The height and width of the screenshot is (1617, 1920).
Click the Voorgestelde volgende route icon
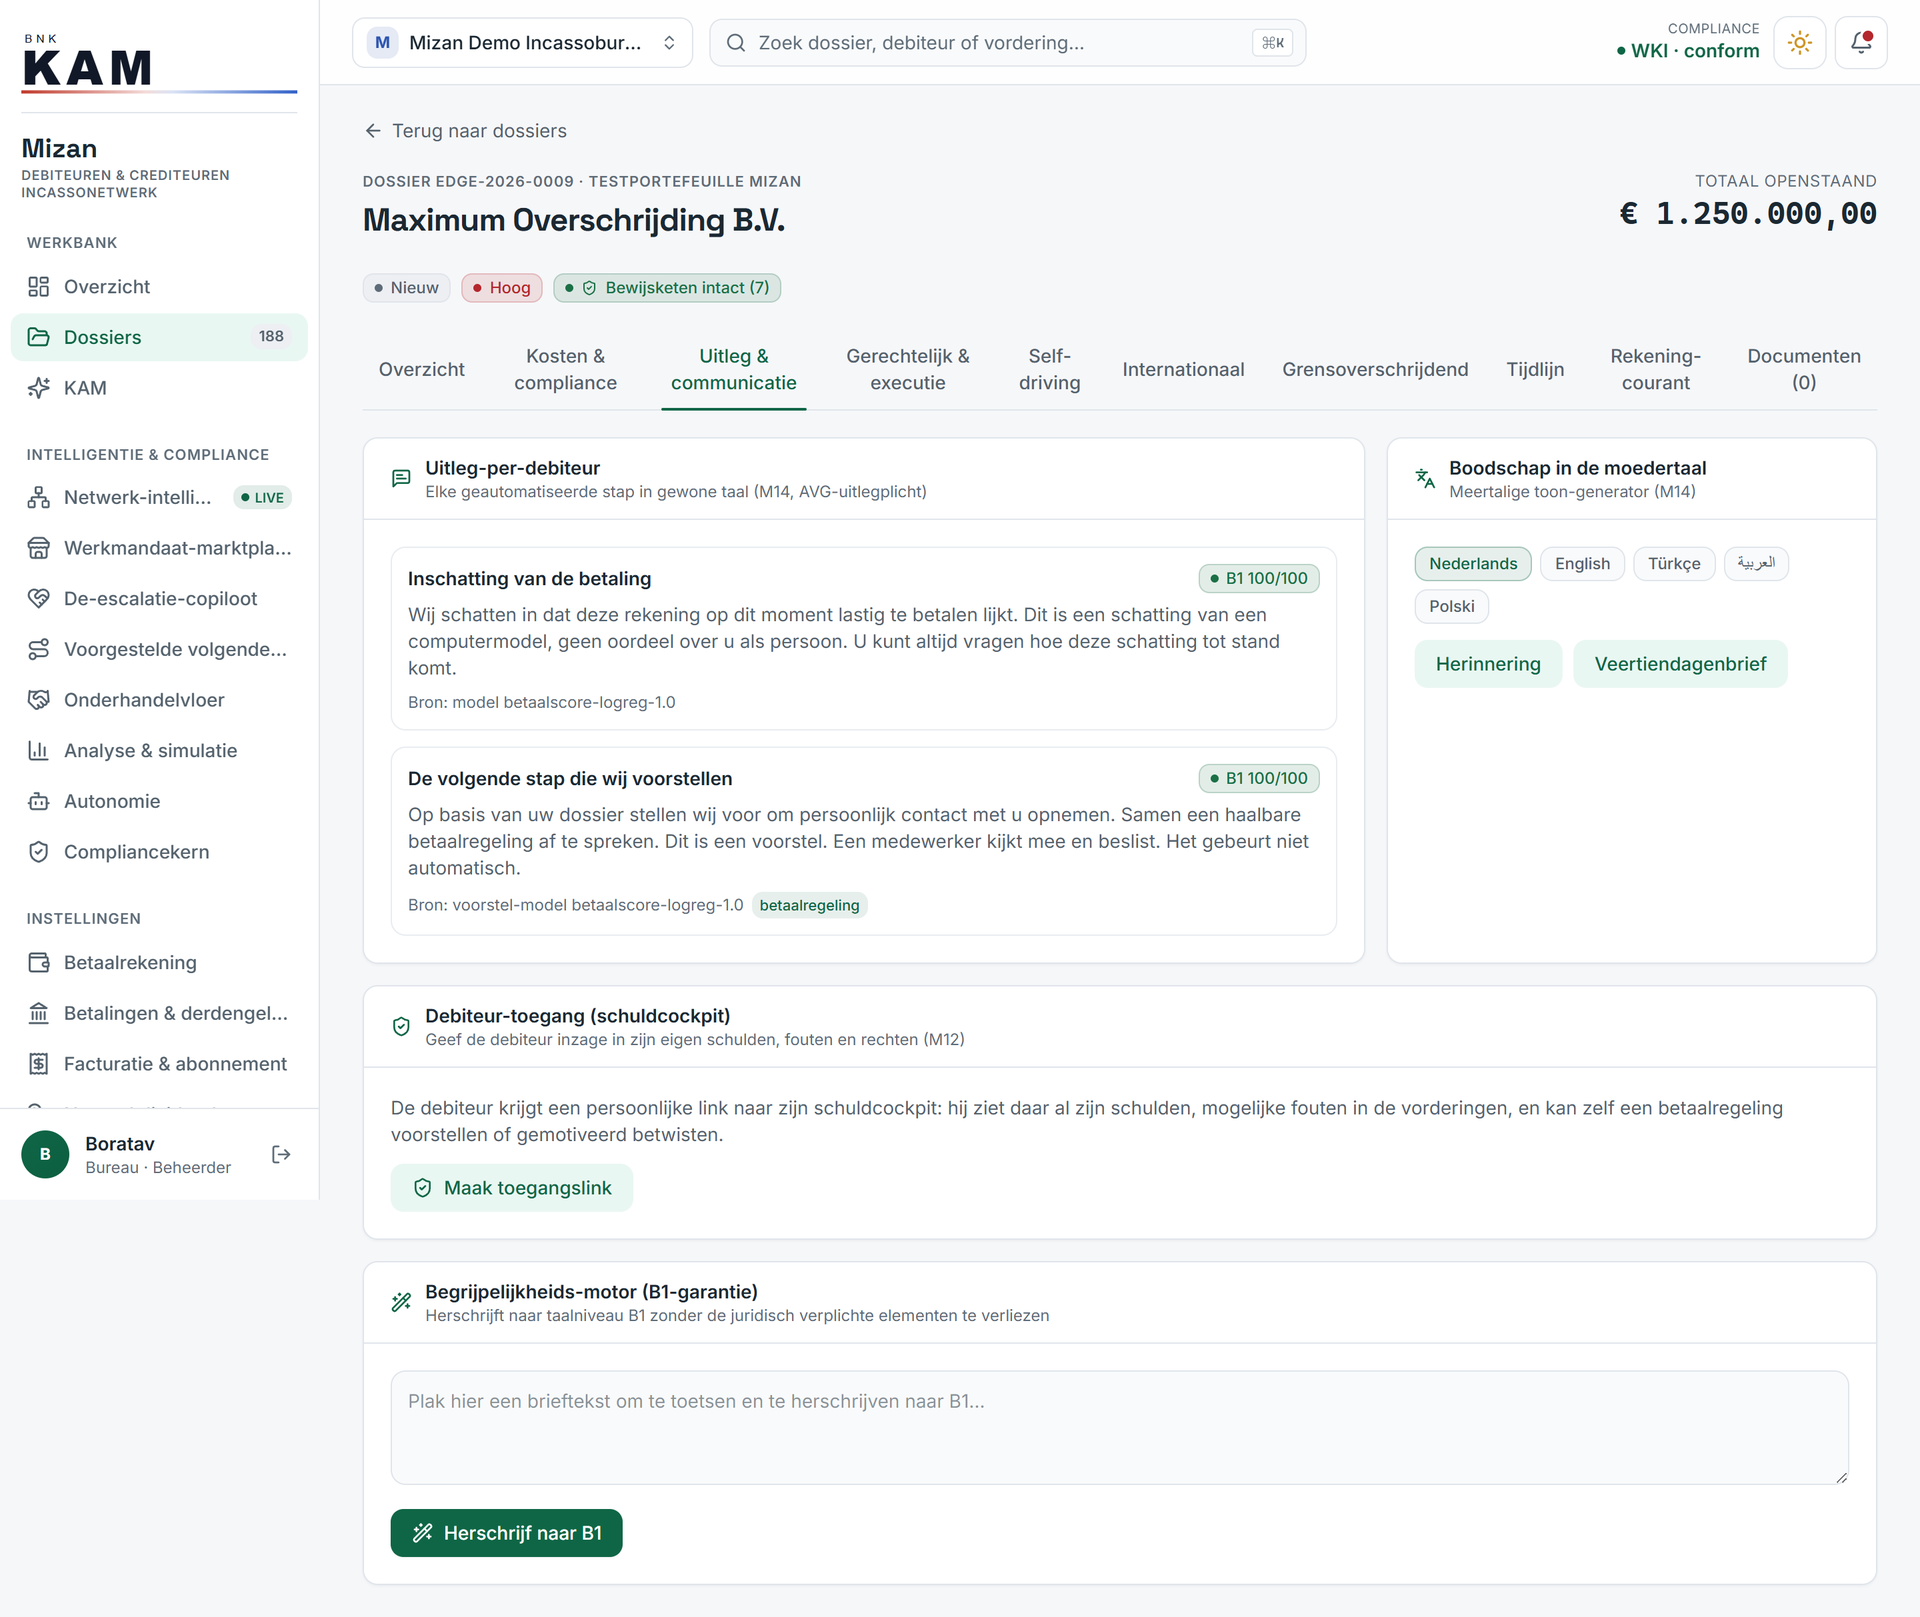click(x=38, y=649)
